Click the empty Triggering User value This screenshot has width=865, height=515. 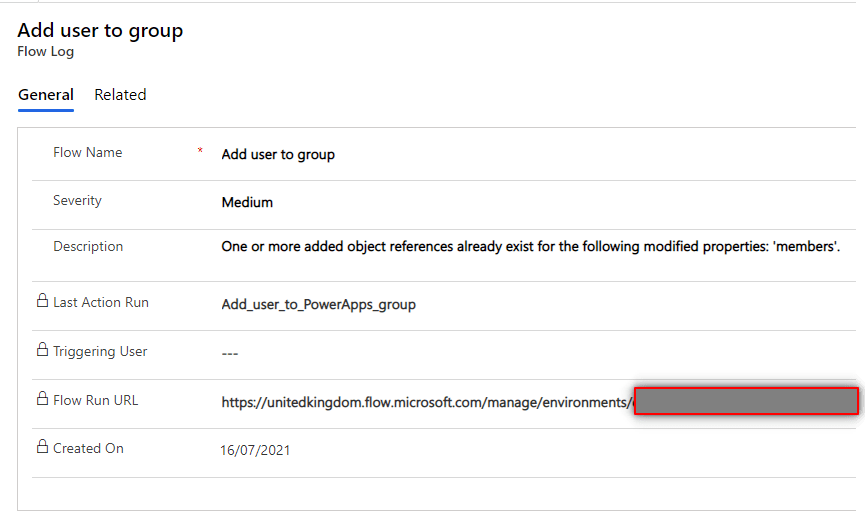click(230, 353)
